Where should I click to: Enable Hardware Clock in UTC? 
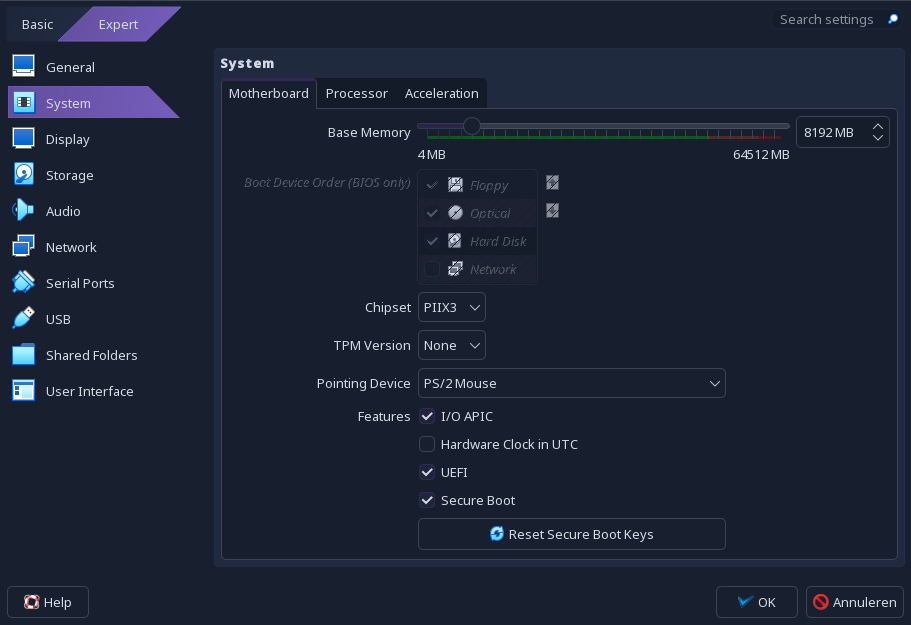427,444
